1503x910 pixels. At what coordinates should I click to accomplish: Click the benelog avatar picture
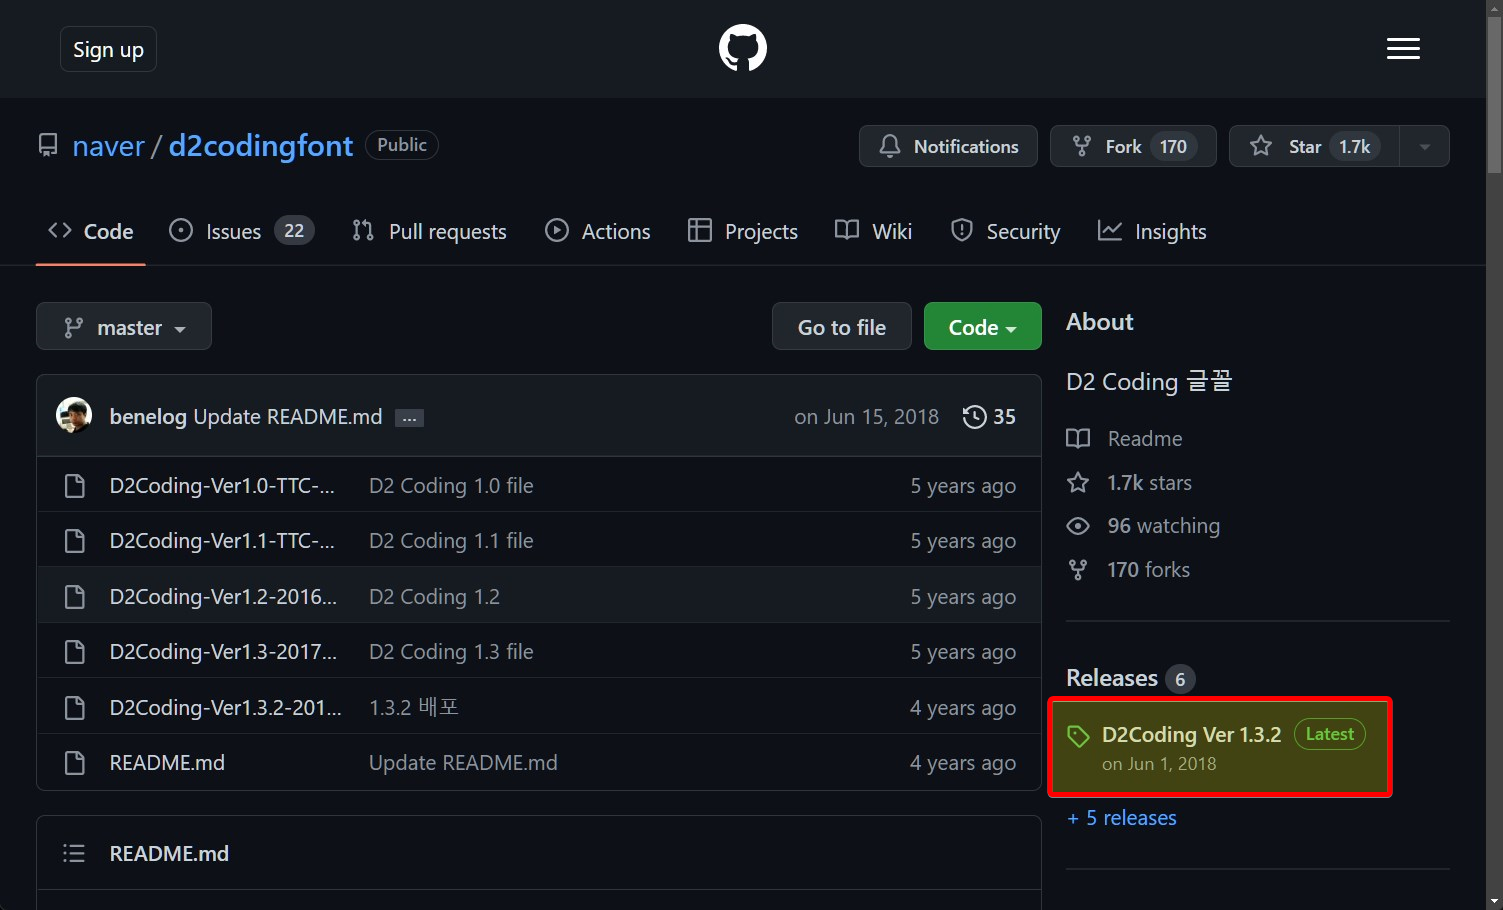point(74,415)
